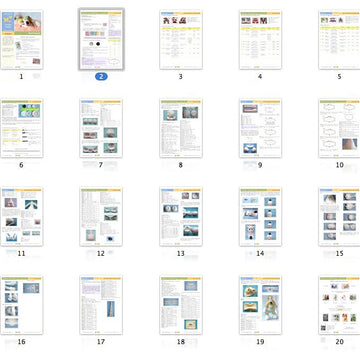The width and height of the screenshot is (360, 360).
Task: Click the page number label 20
Action: tap(340, 342)
